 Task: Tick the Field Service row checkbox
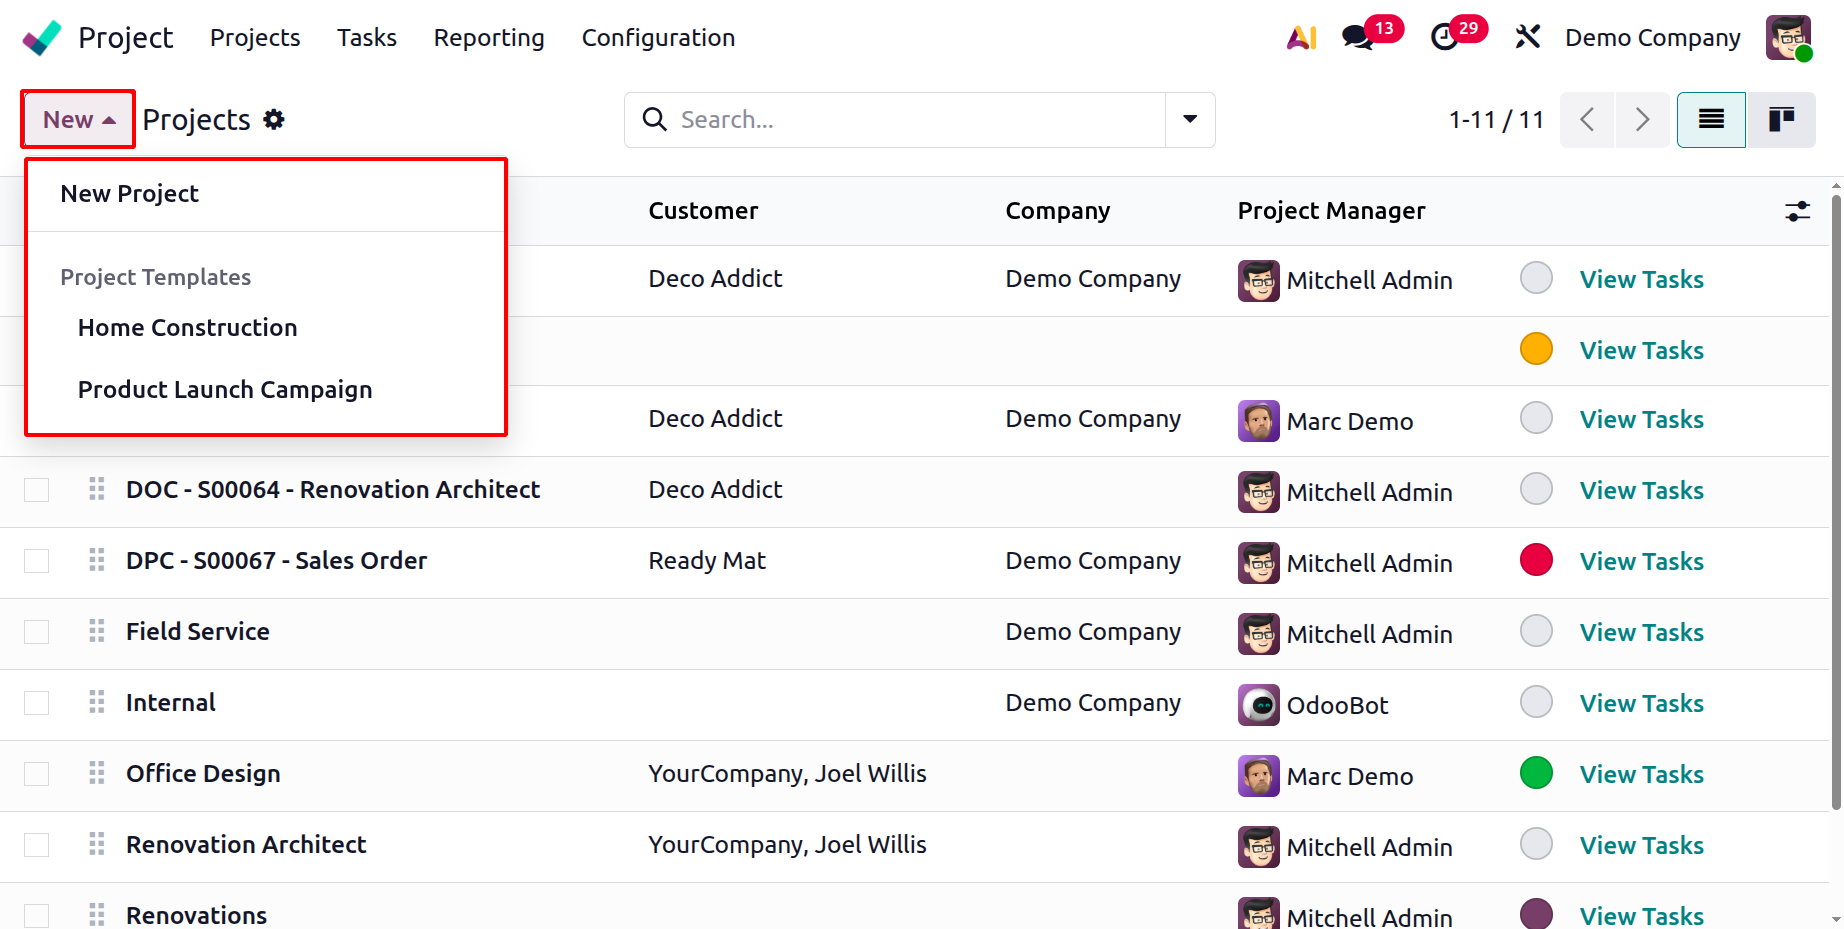pyautogui.click(x=37, y=632)
